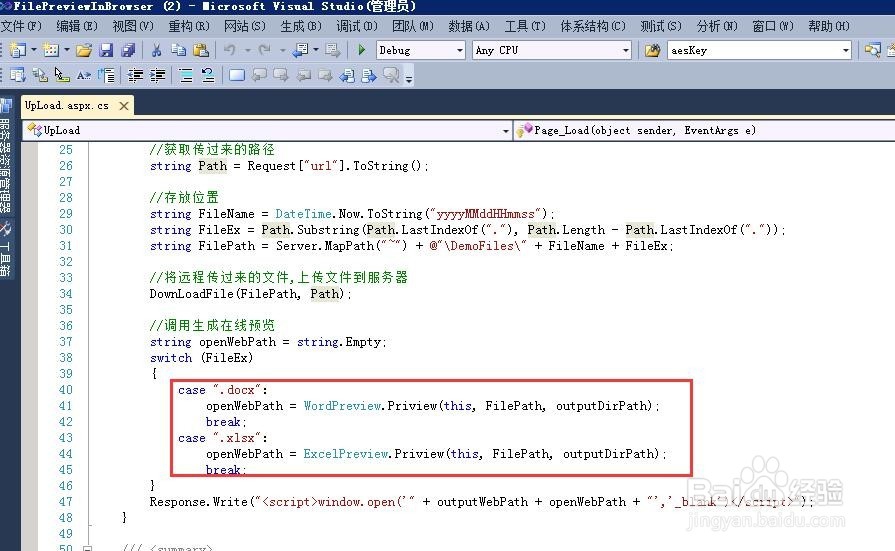Expand the Add New Item dropdown arrow
Viewport: 895px width, 551px height.
tap(67, 50)
